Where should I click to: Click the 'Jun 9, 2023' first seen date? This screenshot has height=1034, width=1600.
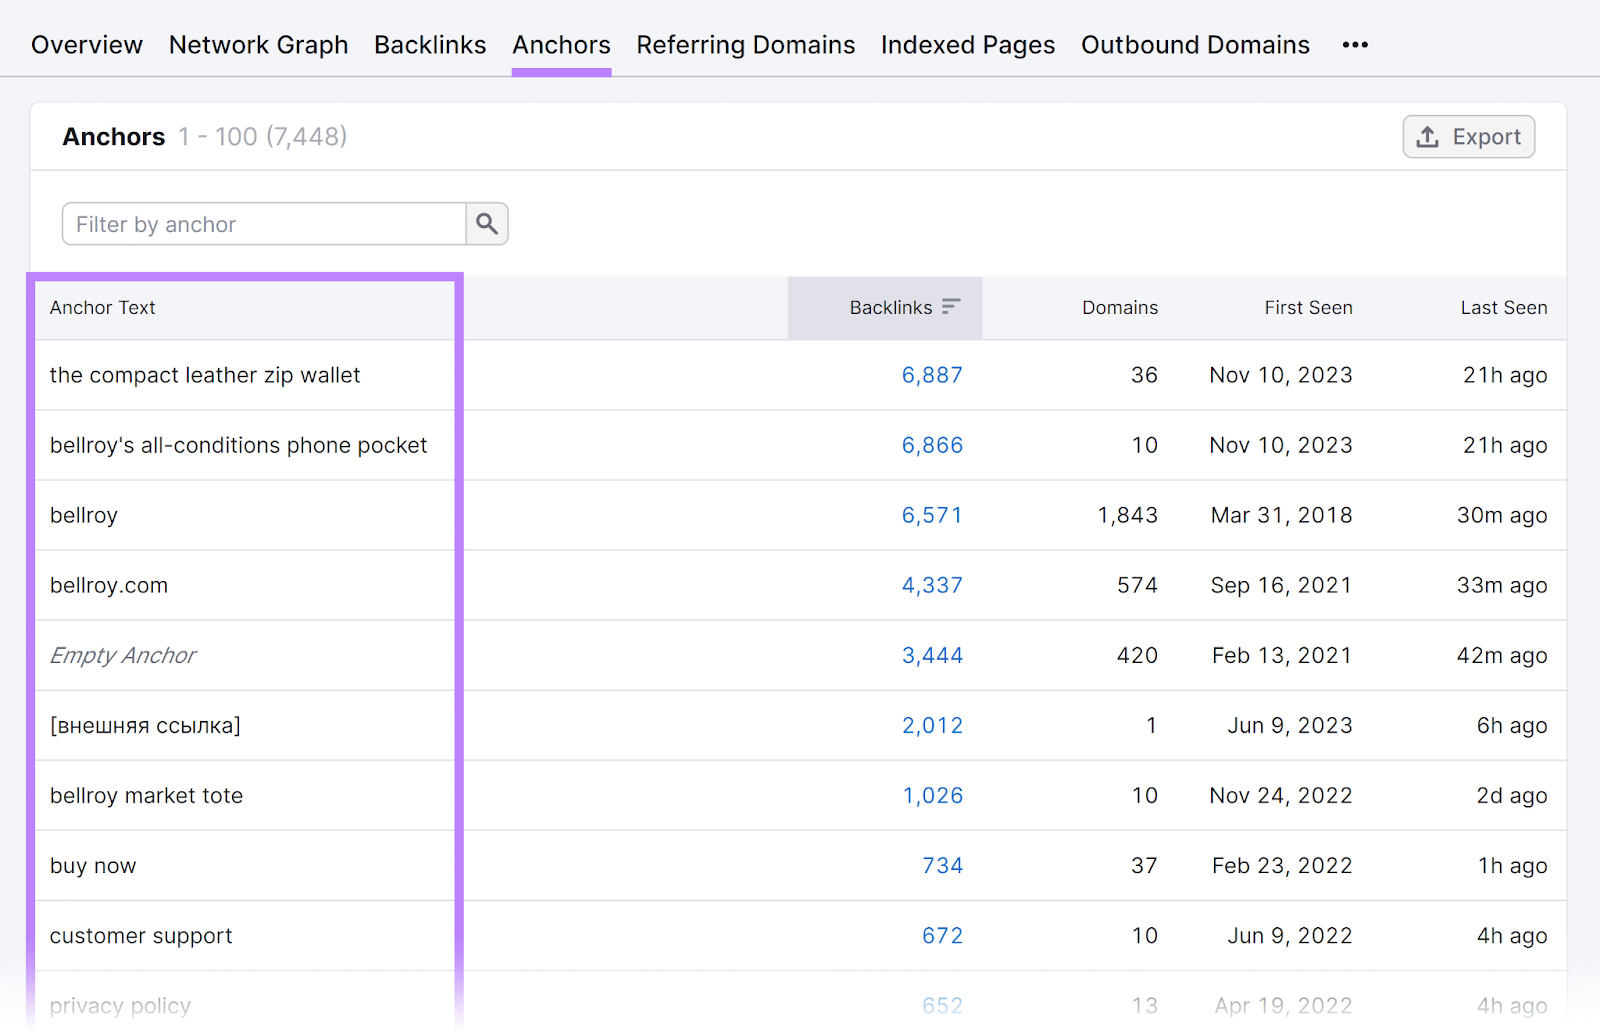click(1290, 725)
